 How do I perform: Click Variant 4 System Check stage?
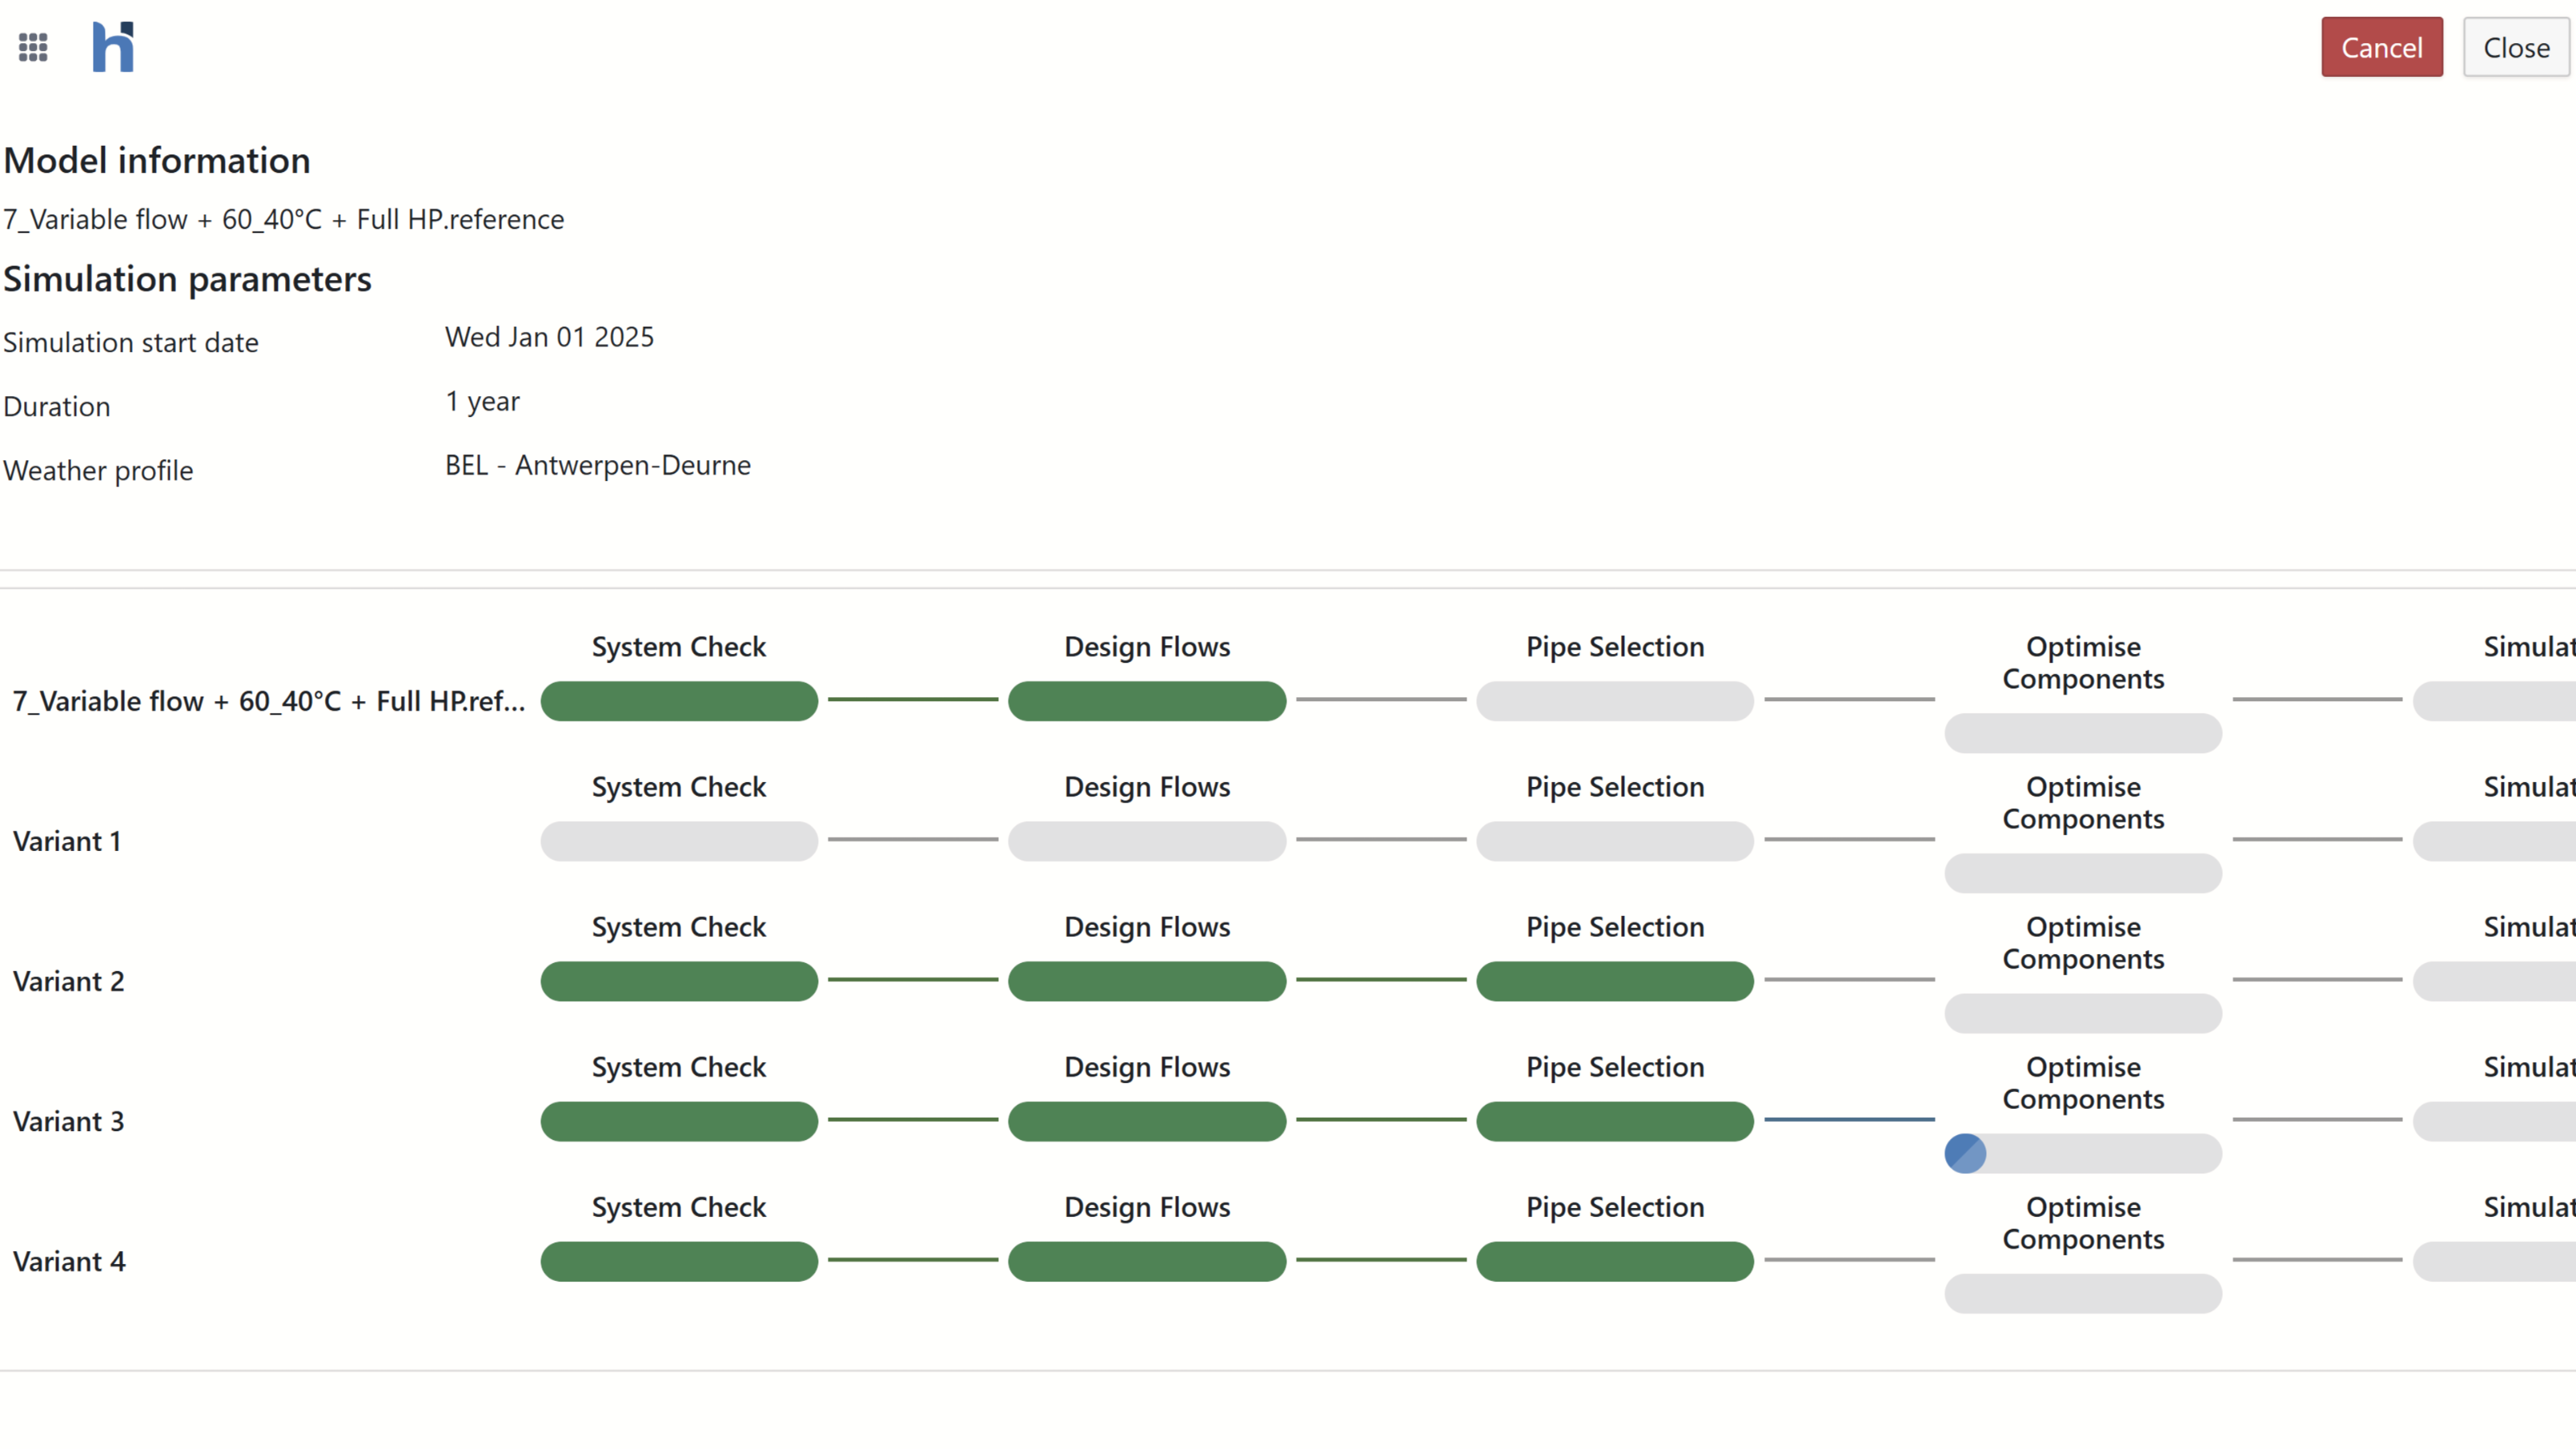[x=679, y=1261]
